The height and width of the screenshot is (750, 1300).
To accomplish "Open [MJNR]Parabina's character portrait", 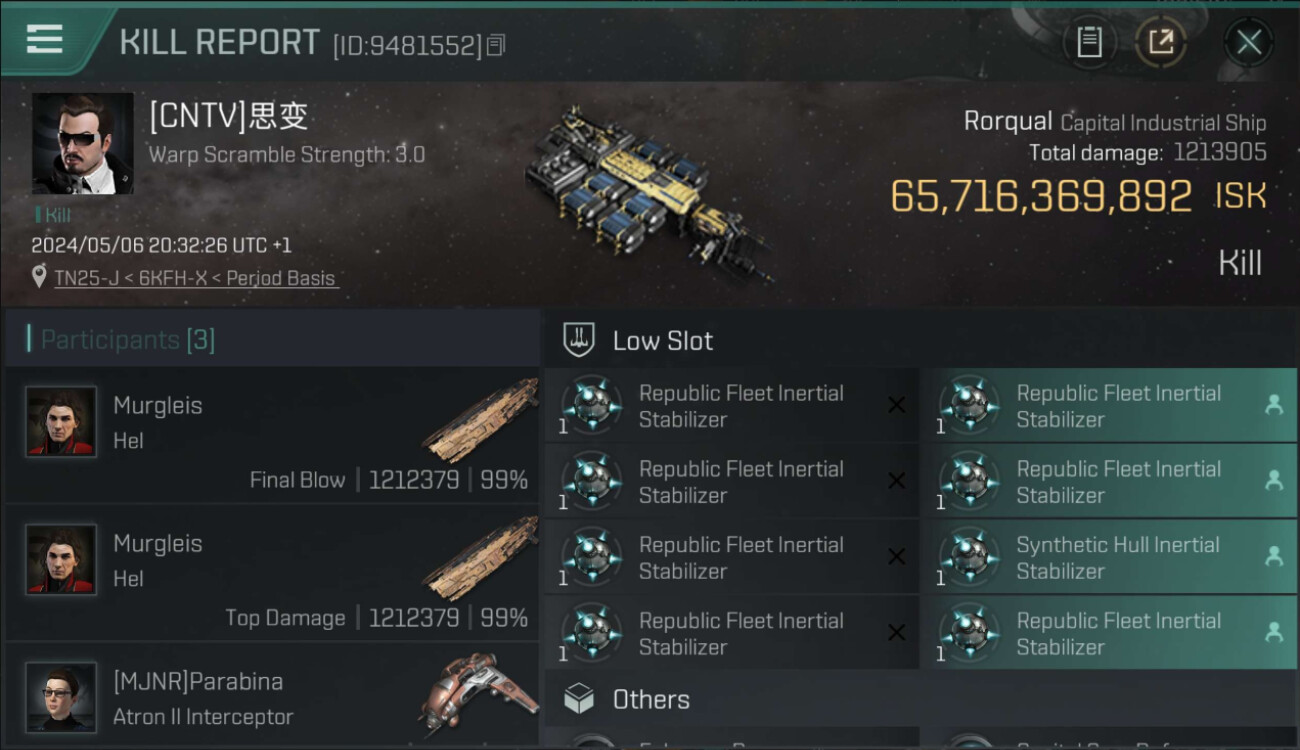I will coord(62,696).
